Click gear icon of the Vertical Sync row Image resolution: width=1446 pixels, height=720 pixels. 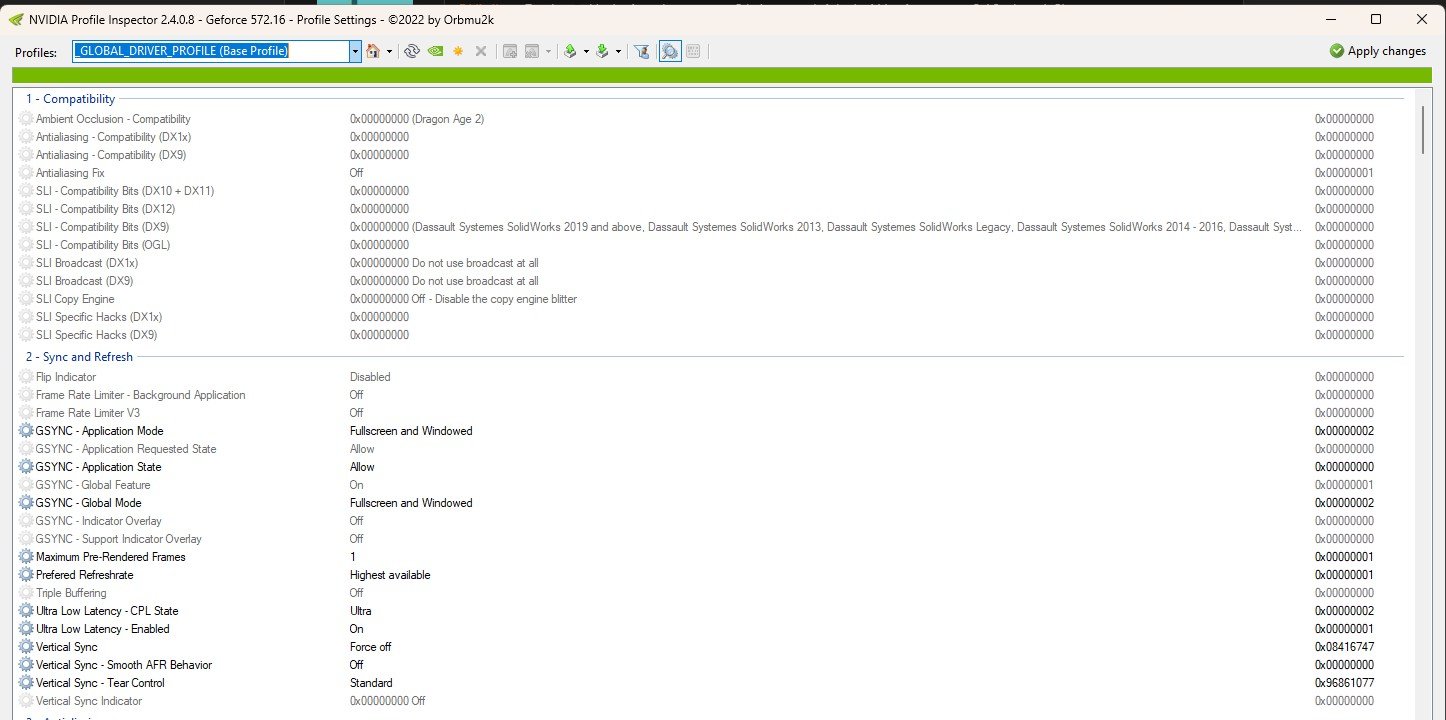click(x=26, y=647)
